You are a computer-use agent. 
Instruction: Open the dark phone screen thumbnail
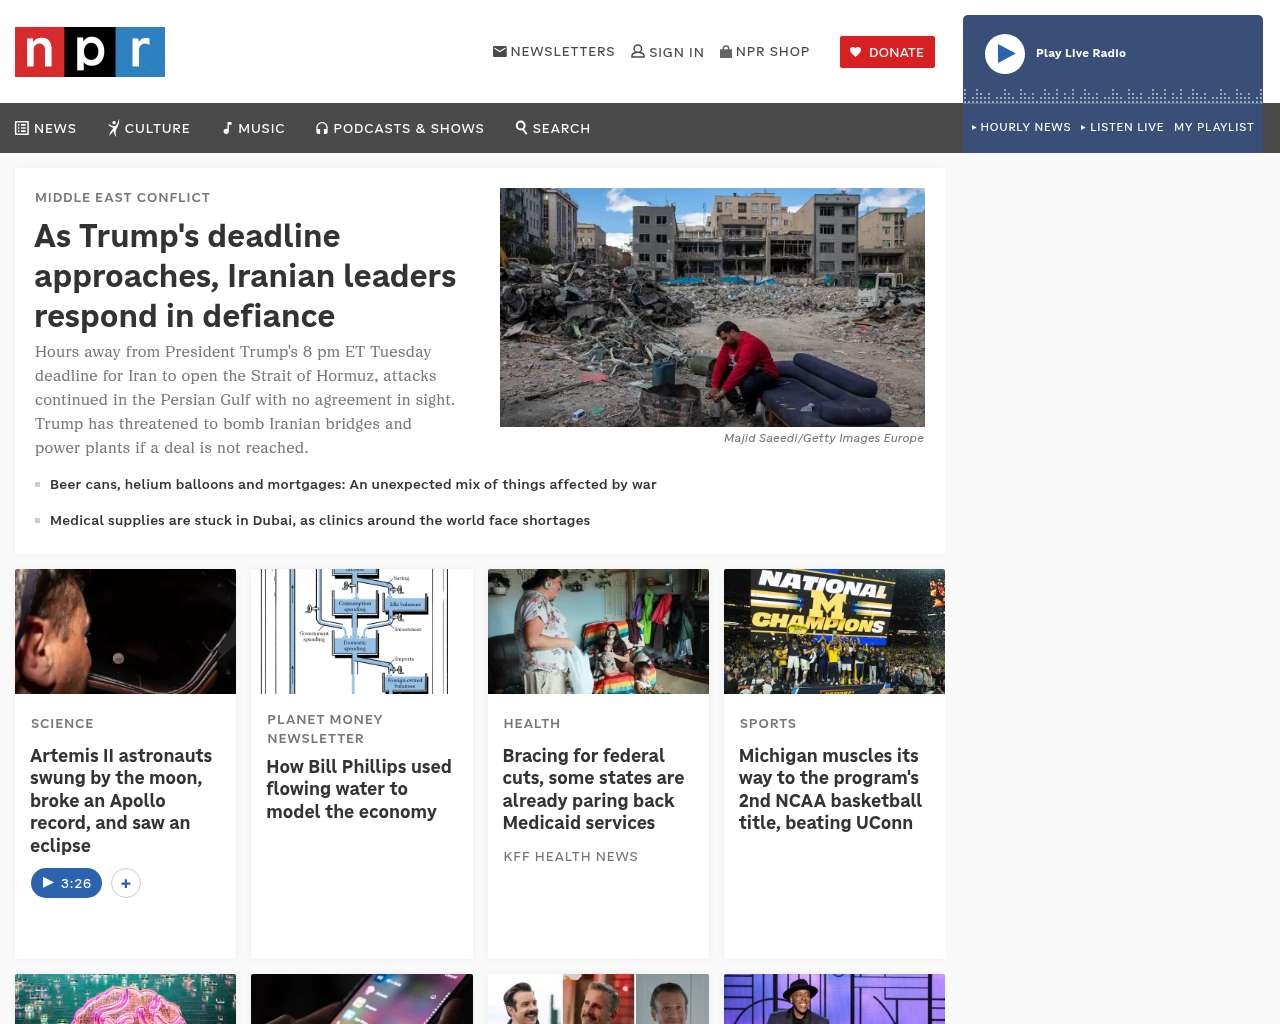pos(362,999)
